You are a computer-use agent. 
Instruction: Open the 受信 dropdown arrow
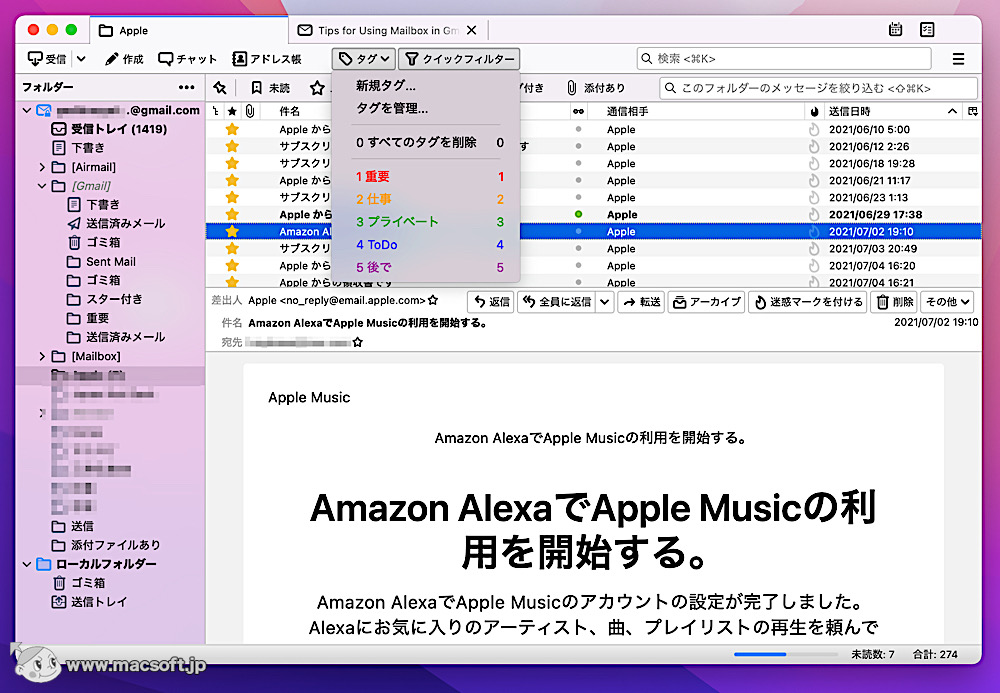[x=81, y=59]
